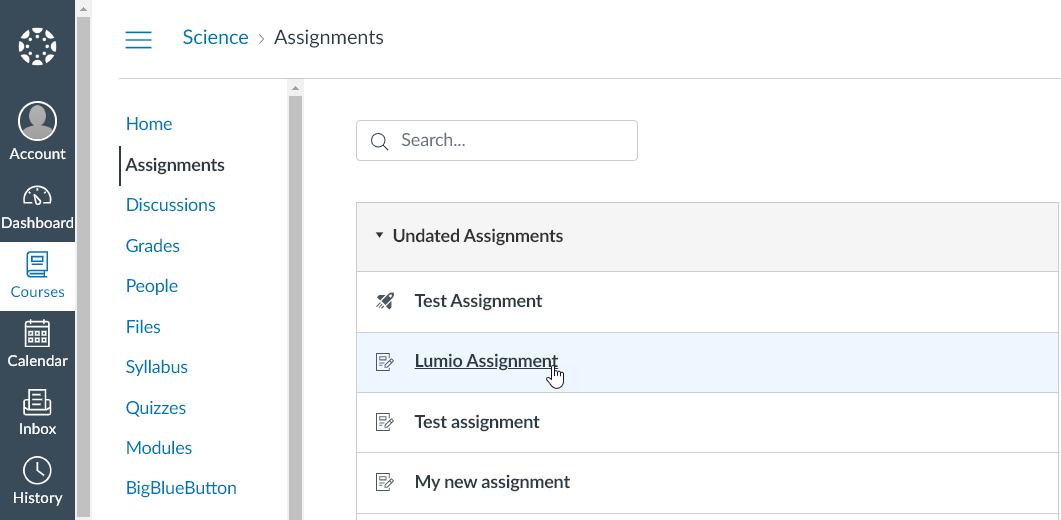The width and height of the screenshot is (1061, 520).
Task: Select Modules in course navigation
Action: (159, 448)
